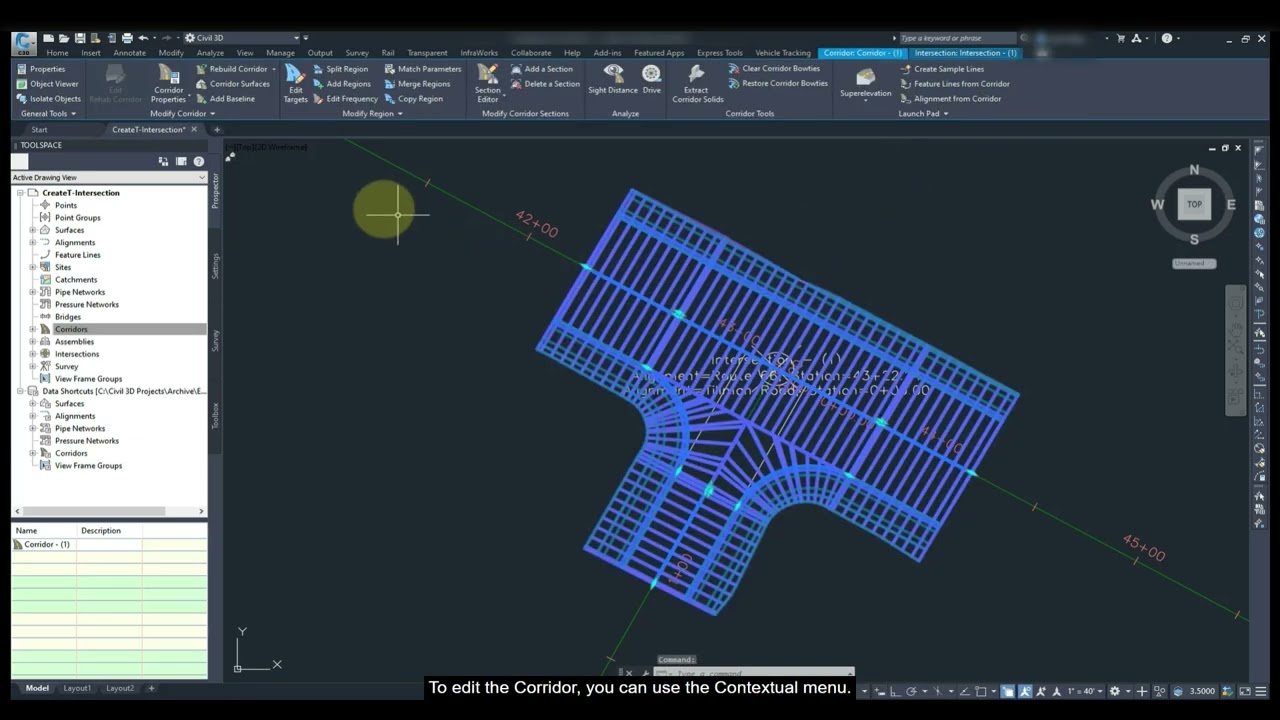This screenshot has width=1280, height=720.
Task: Switch to the Analyze ribbon tab
Action: click(210, 53)
